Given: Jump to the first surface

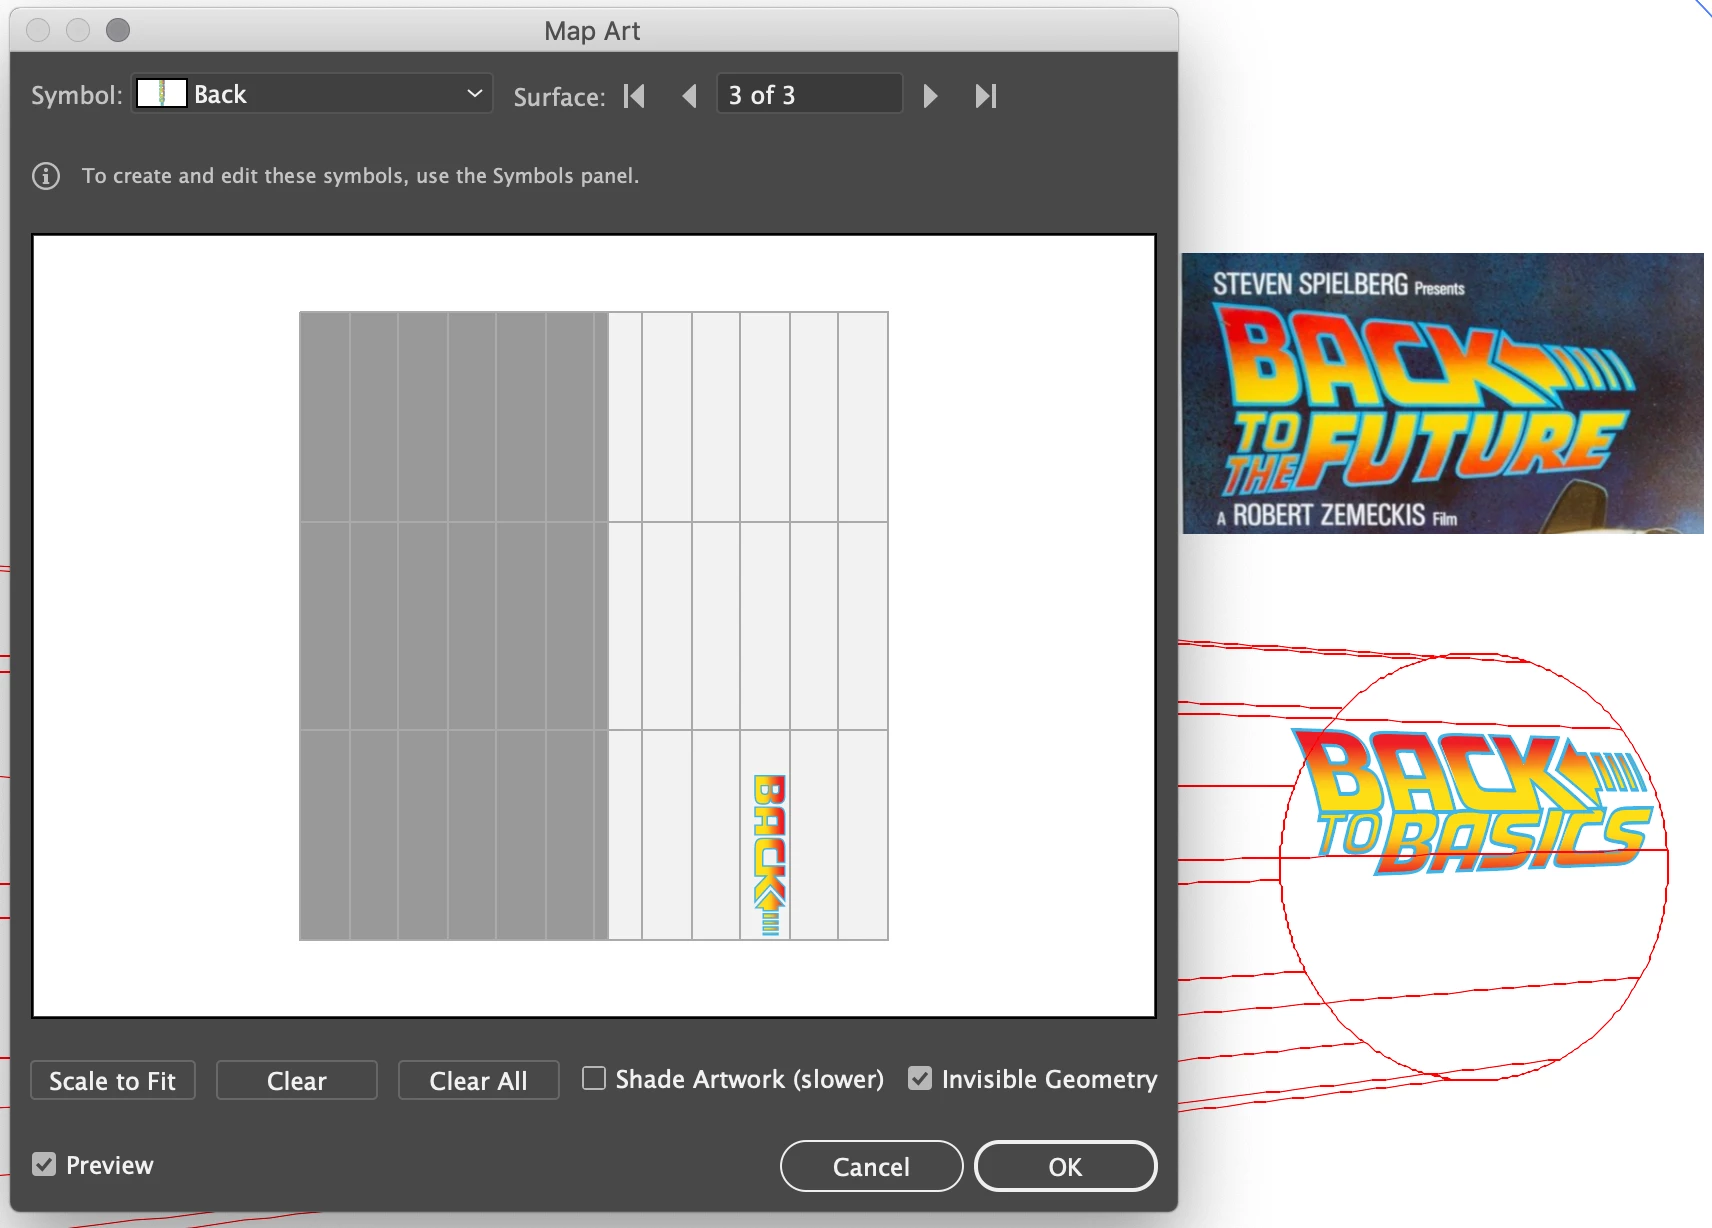Looking at the screenshot, I should (x=634, y=96).
